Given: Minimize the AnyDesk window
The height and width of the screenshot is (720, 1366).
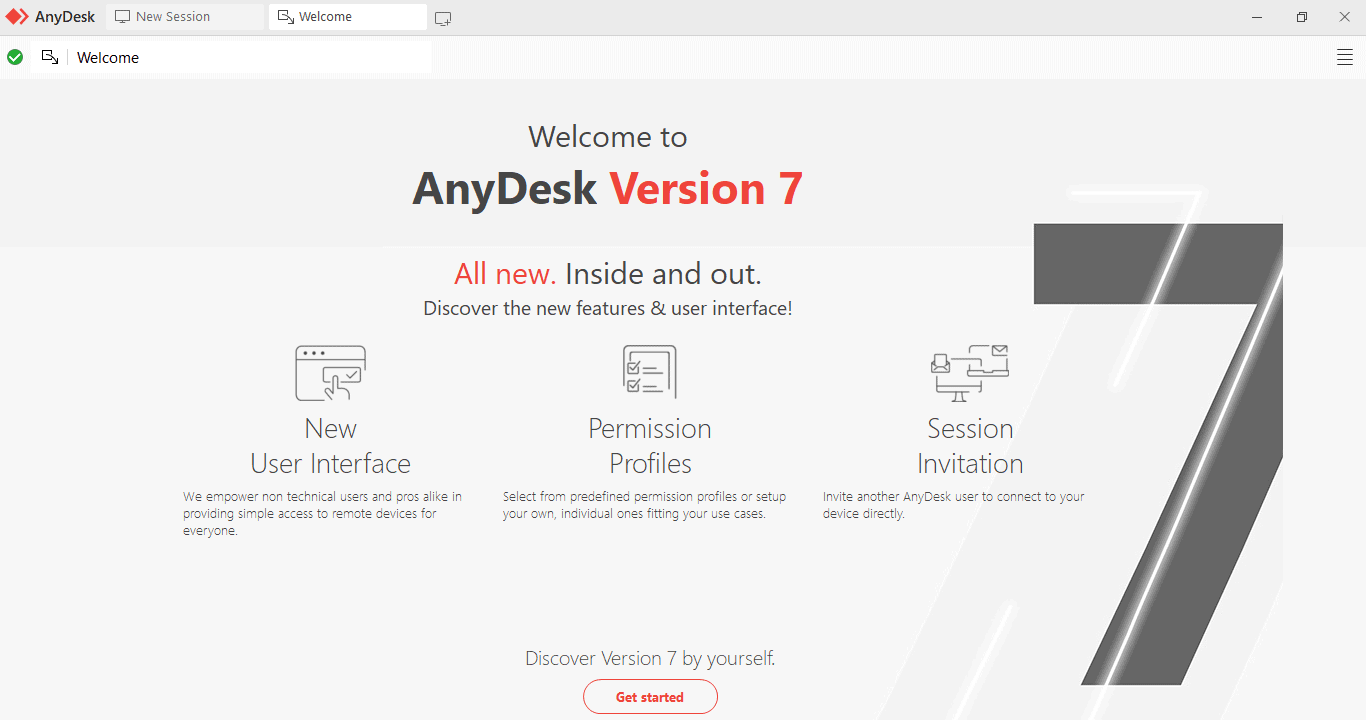Looking at the screenshot, I should click(1257, 17).
